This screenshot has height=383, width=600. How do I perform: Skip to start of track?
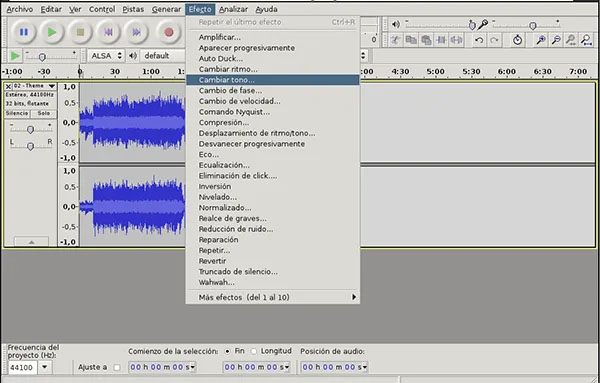109,32
